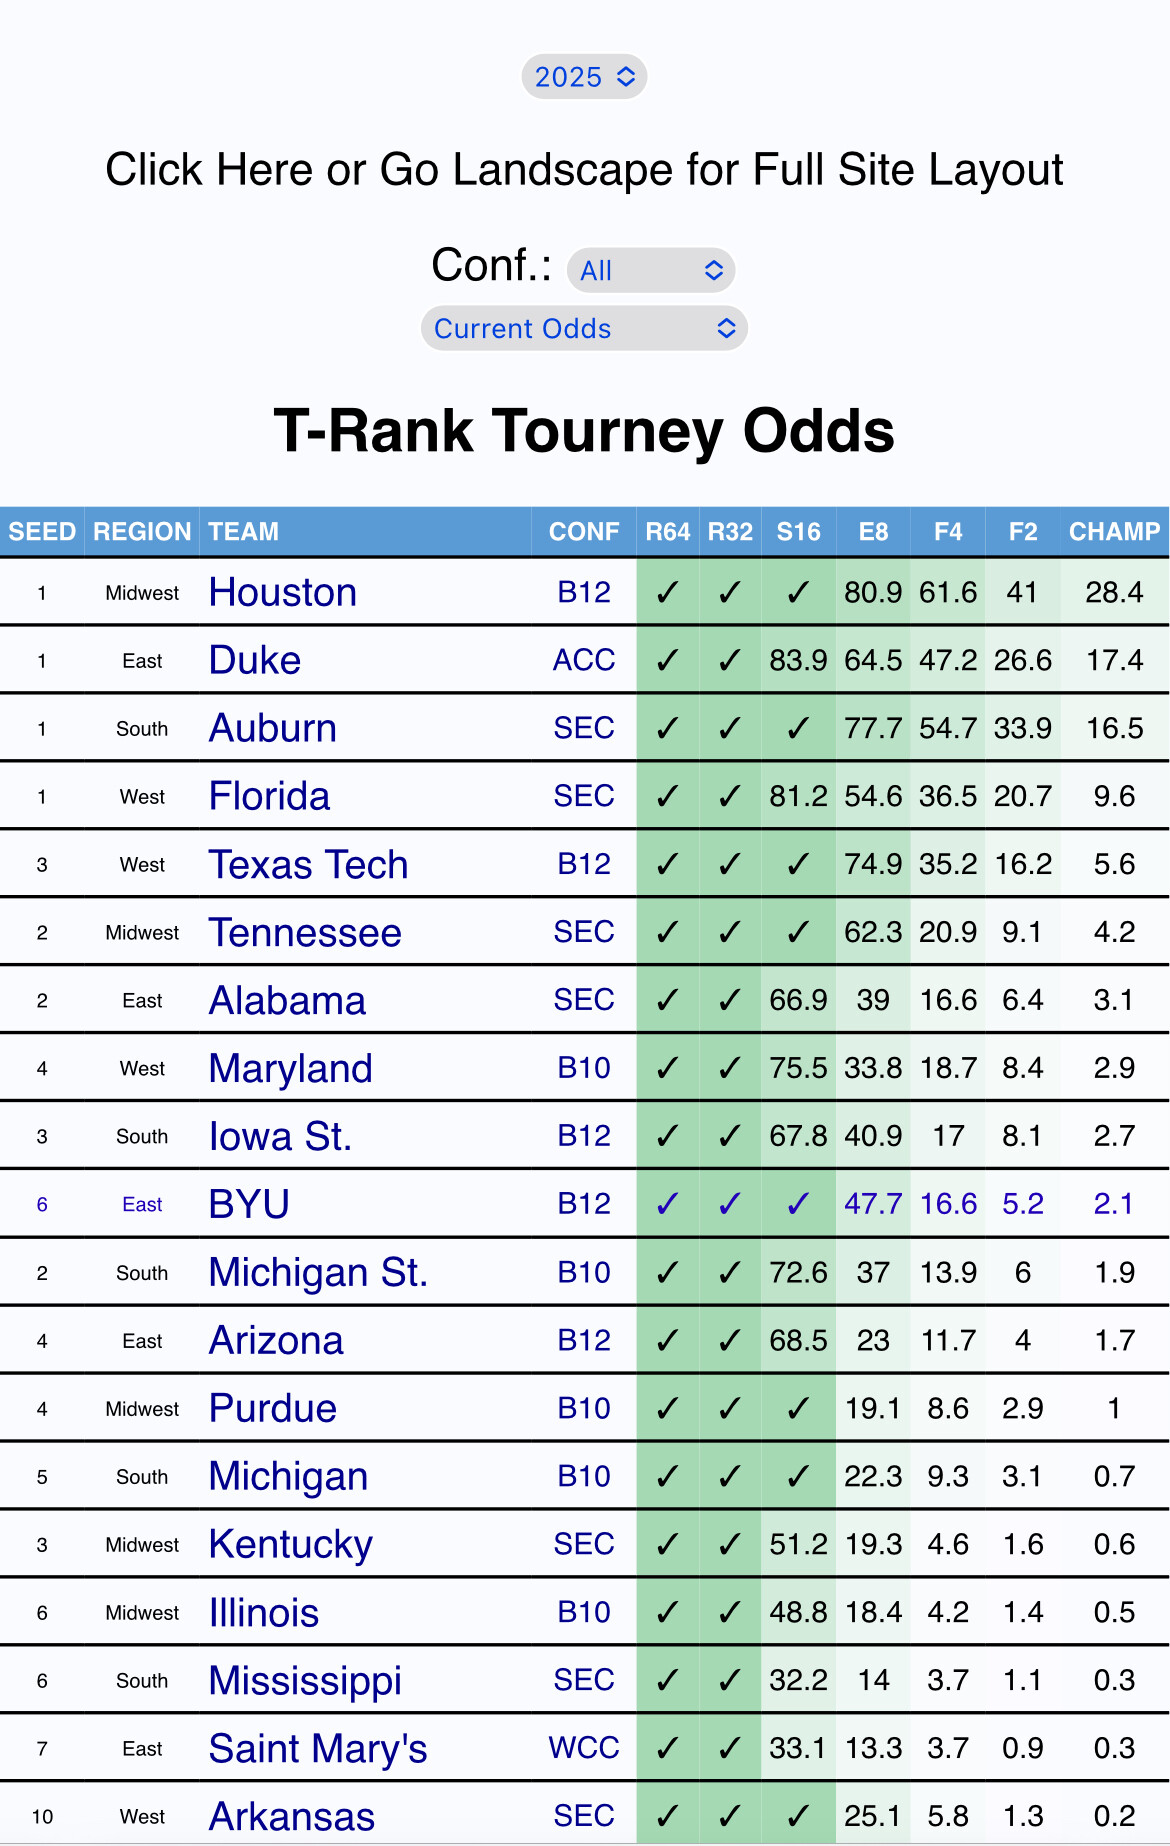
Task: Click the REGION column header
Action: 142,532
